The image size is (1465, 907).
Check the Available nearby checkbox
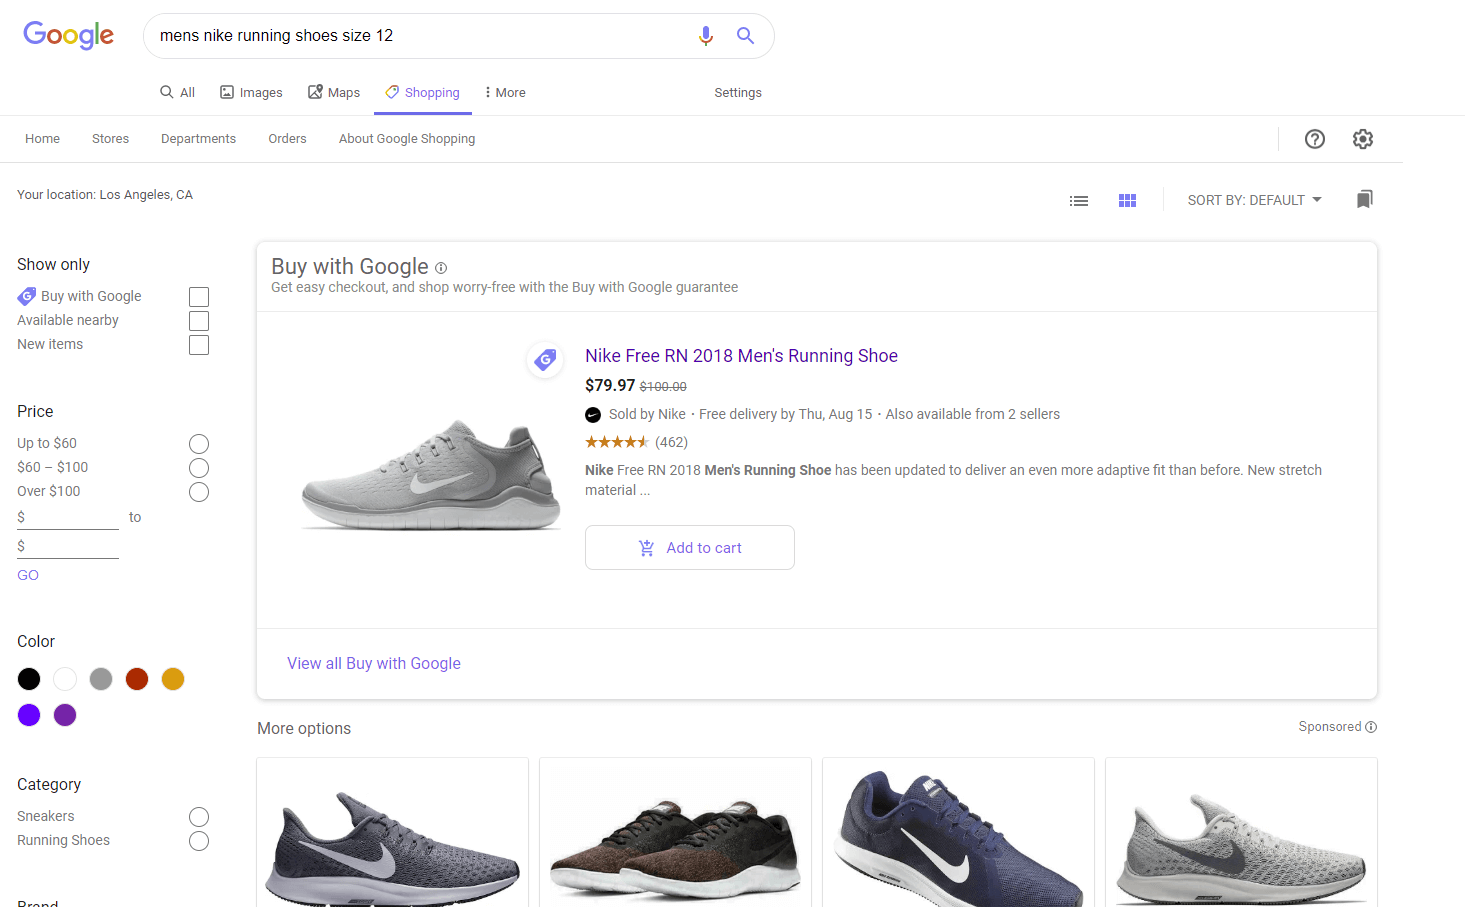click(x=199, y=321)
